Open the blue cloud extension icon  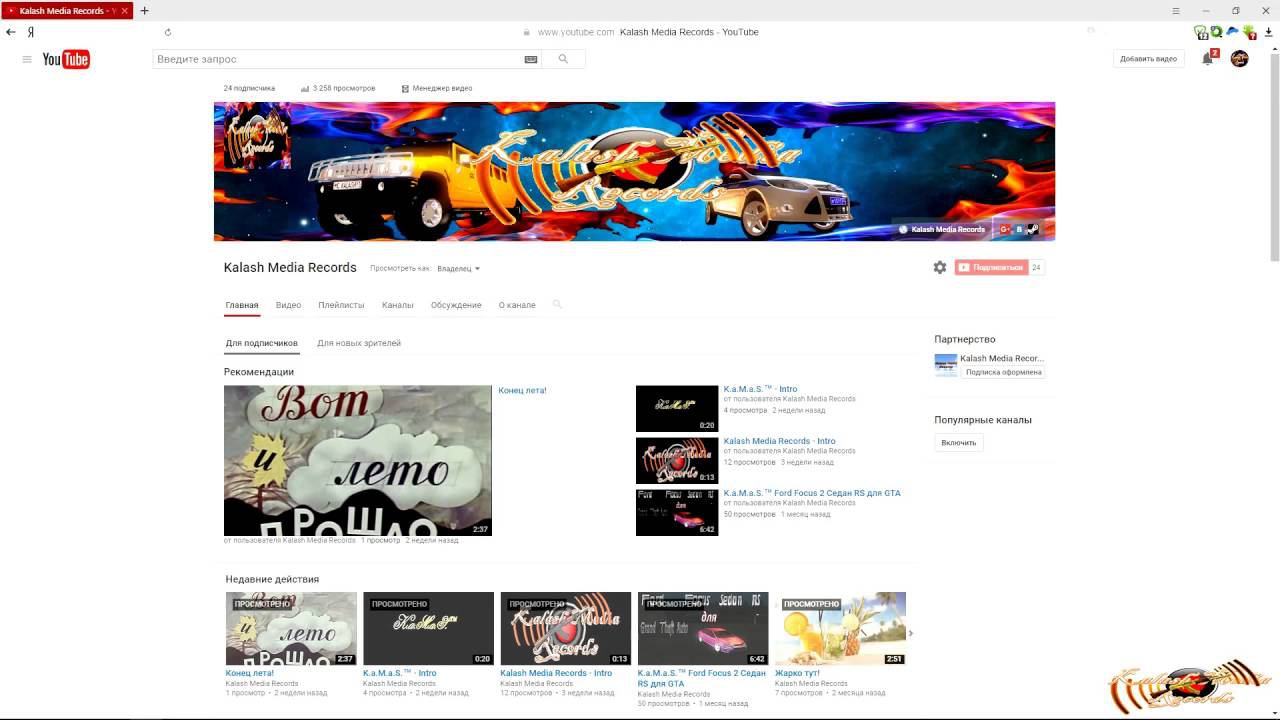1233,32
